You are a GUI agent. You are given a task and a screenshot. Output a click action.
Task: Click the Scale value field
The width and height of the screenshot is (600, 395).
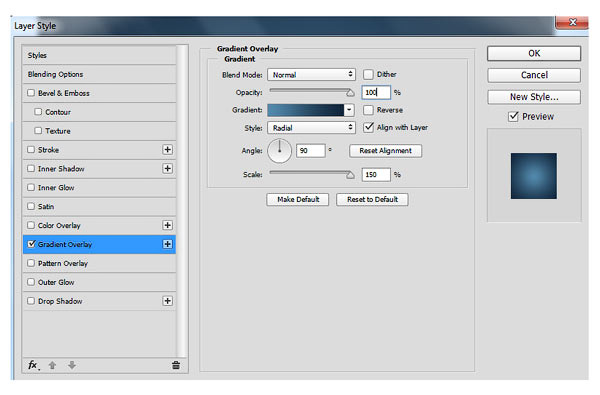(x=376, y=175)
